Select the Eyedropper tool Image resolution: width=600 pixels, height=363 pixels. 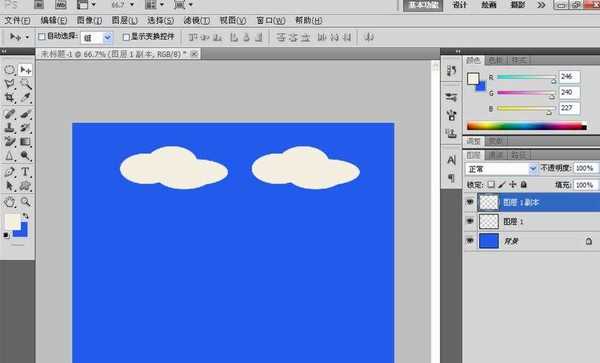[25, 98]
